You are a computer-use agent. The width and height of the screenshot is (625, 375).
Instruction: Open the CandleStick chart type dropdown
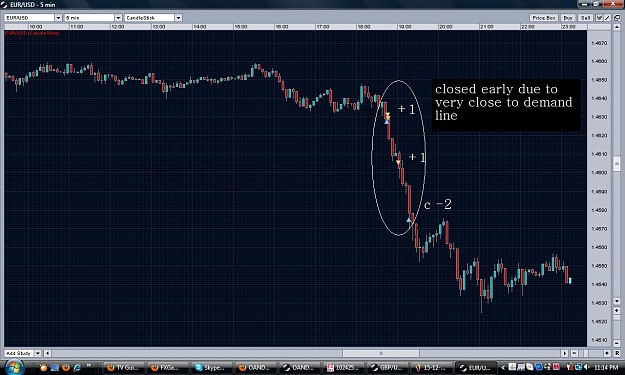179,18
